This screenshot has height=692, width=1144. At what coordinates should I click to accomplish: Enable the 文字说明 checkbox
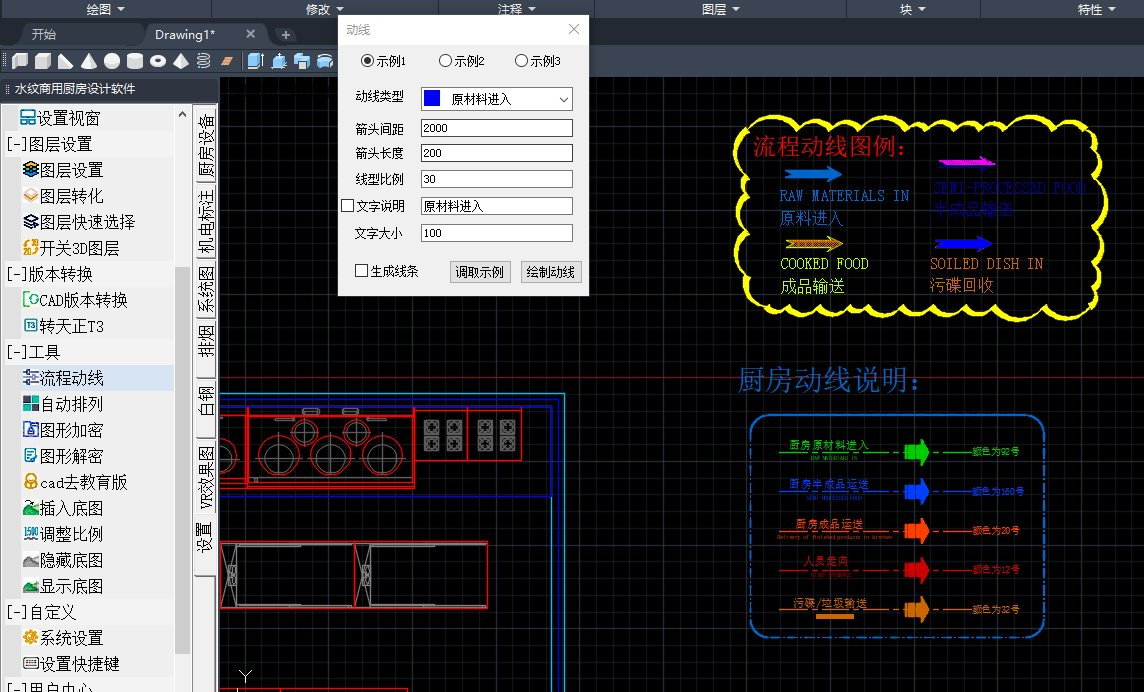(x=348, y=206)
